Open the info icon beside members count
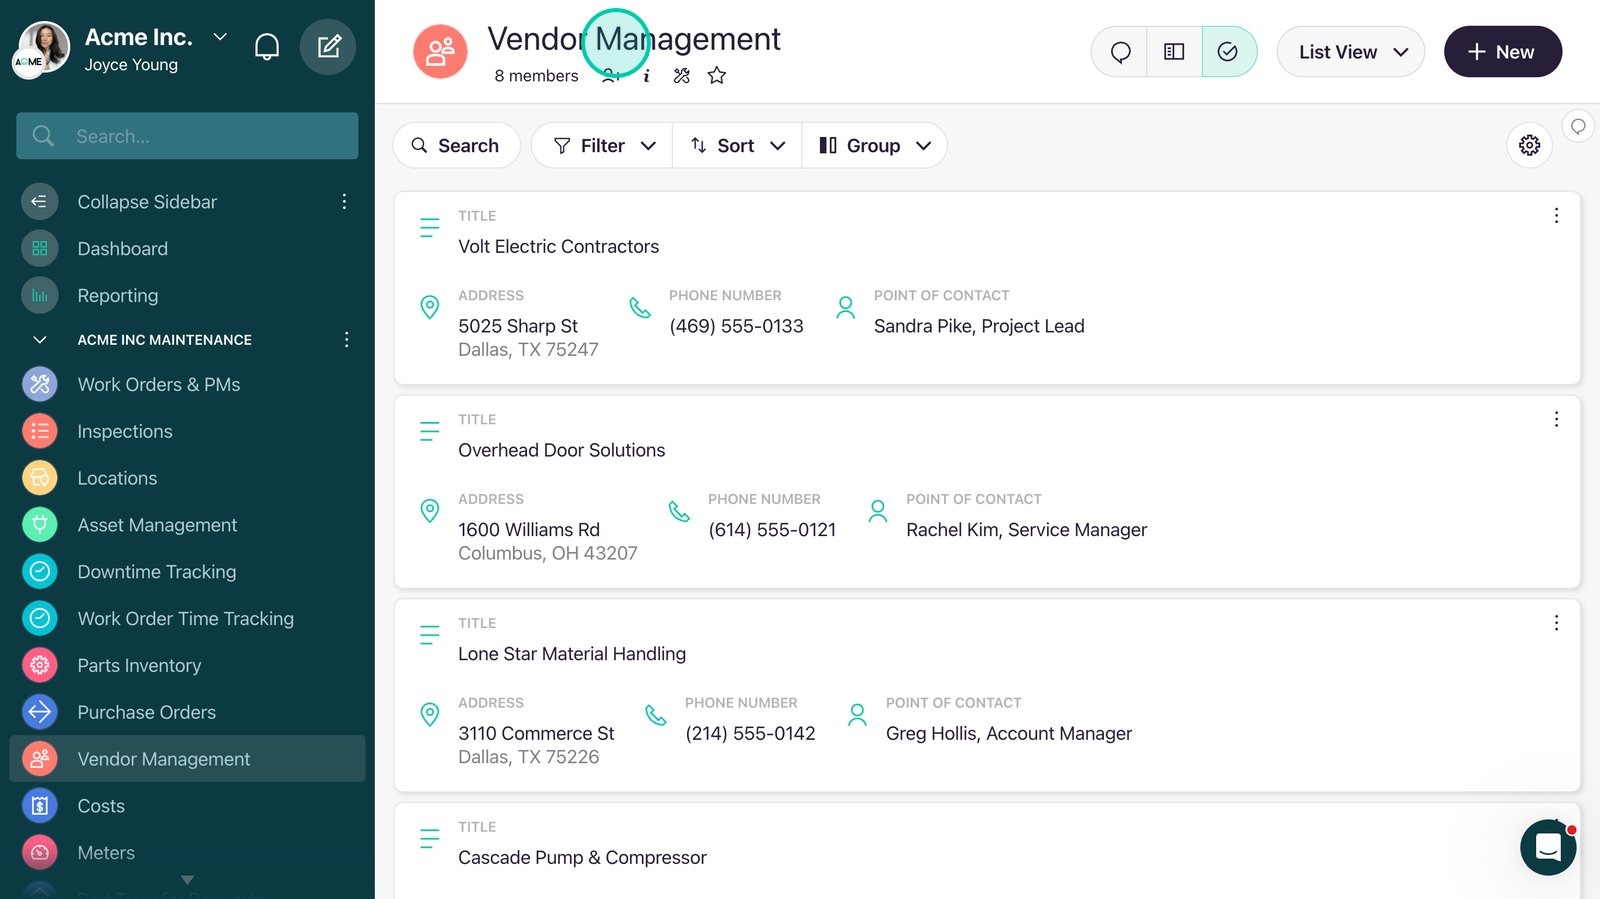 647,76
